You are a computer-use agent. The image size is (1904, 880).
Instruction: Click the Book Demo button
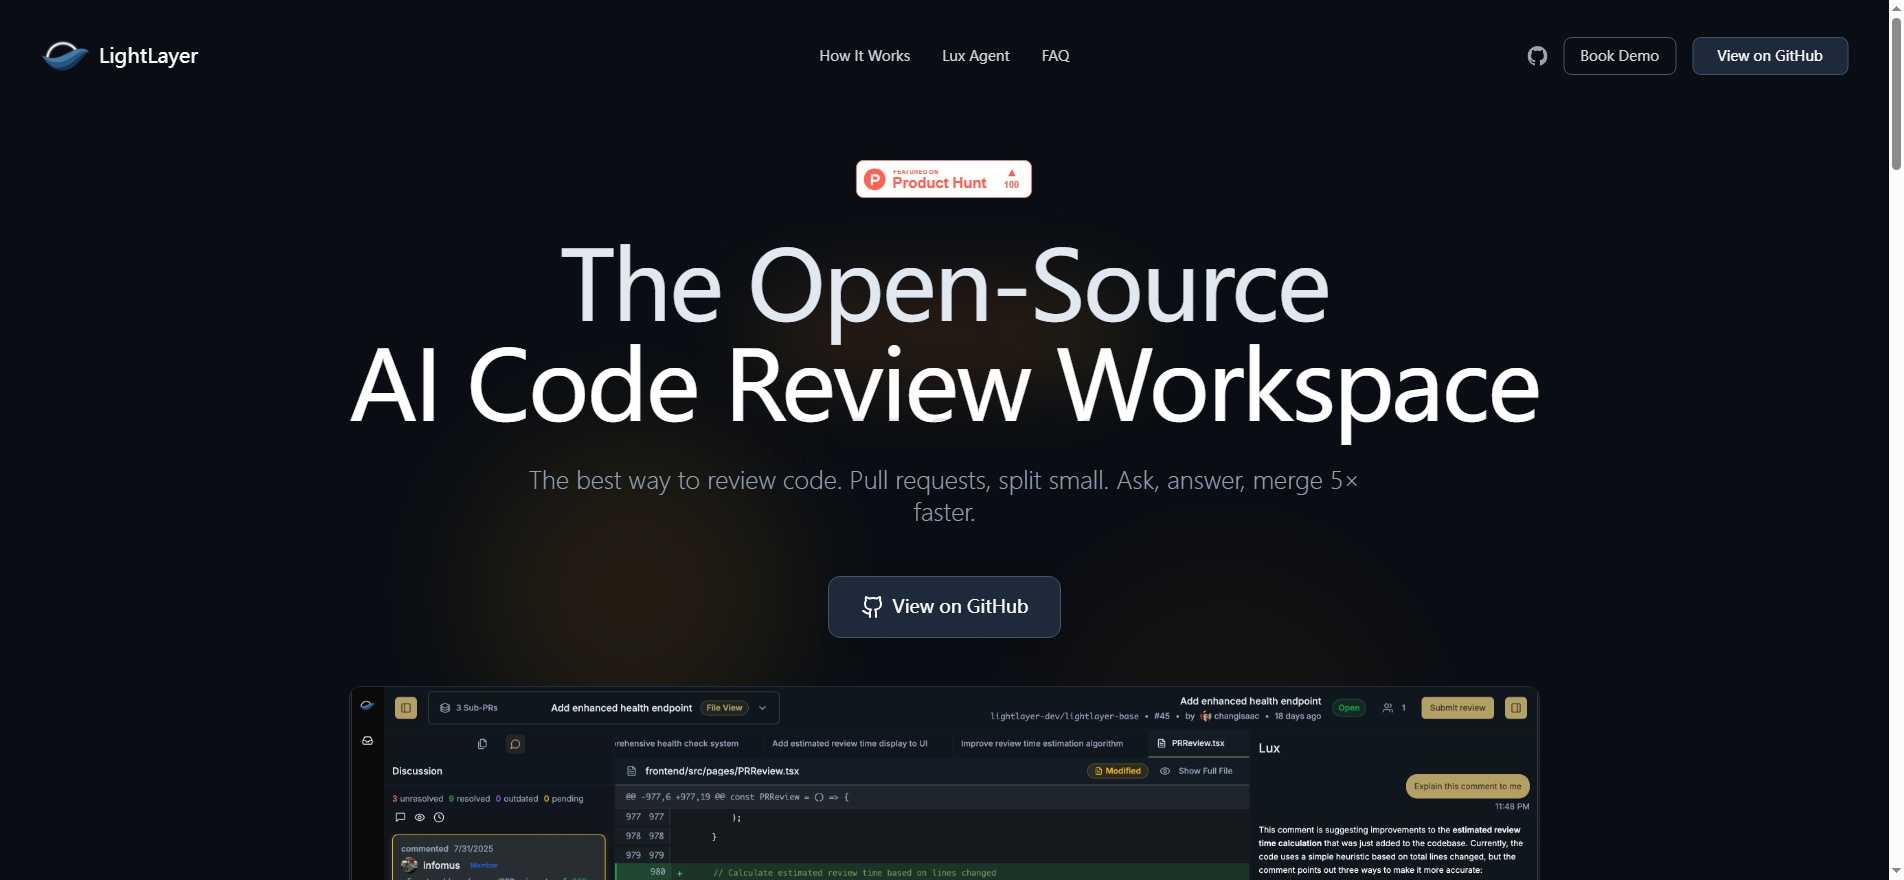pyautogui.click(x=1619, y=56)
